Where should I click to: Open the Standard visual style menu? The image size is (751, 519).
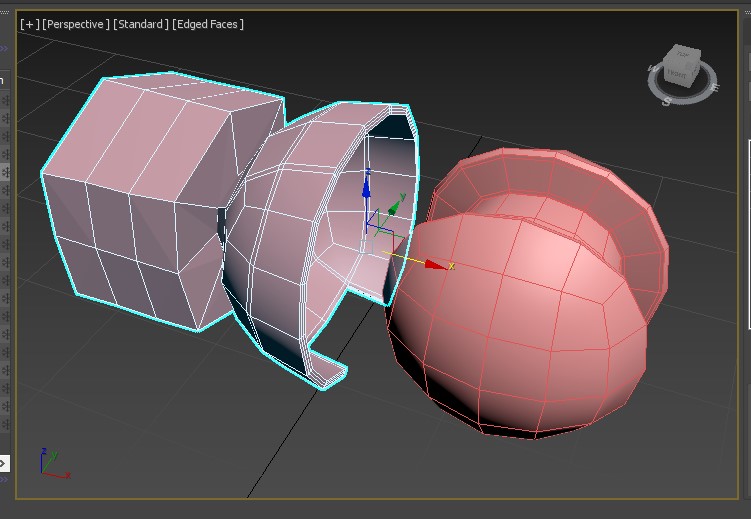click(140, 24)
